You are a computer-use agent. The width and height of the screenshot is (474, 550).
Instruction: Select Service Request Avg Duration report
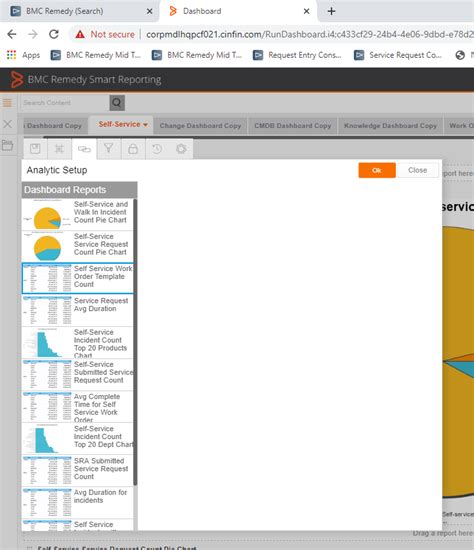(x=78, y=311)
